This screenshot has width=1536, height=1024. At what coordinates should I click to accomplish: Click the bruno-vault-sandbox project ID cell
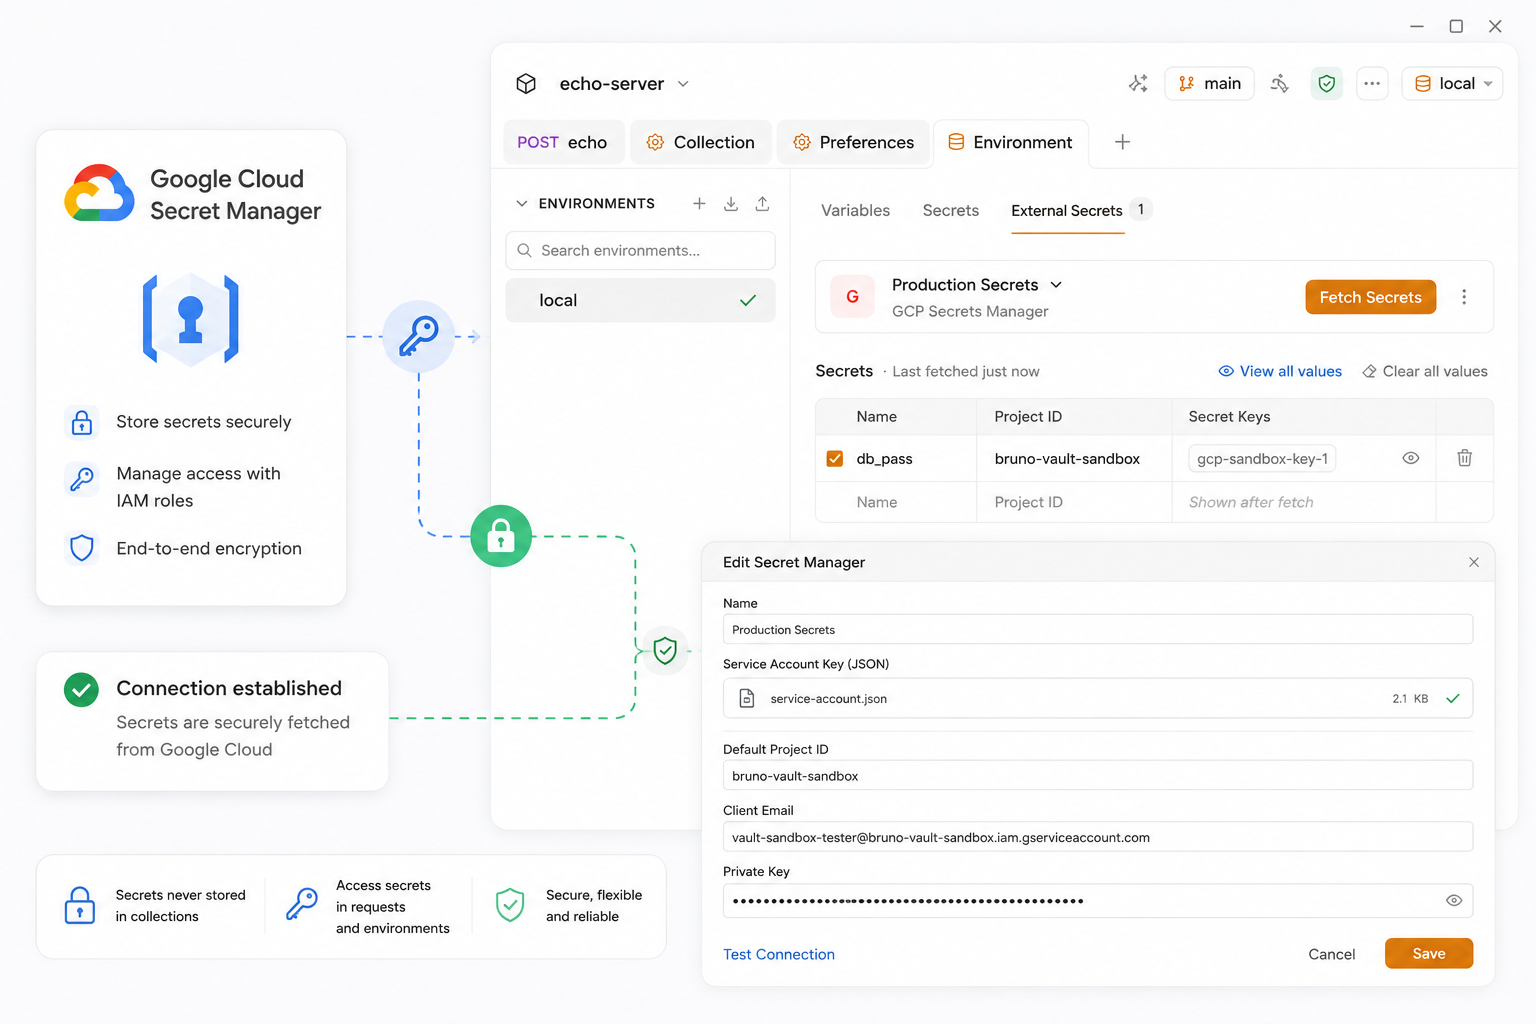(x=1074, y=459)
